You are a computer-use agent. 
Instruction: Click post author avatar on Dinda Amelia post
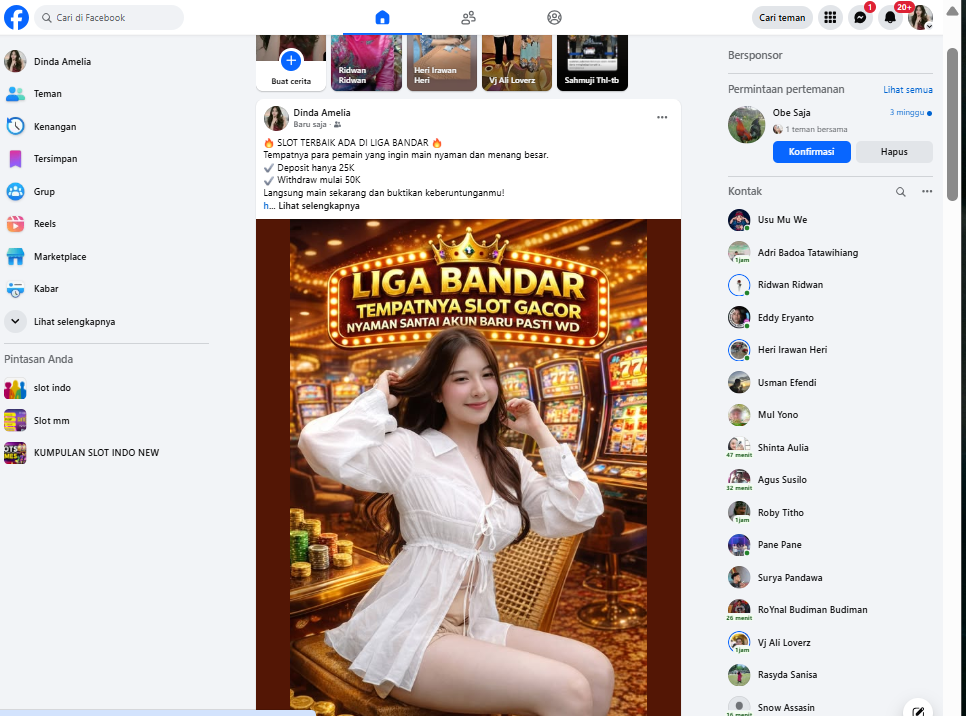[x=276, y=118]
